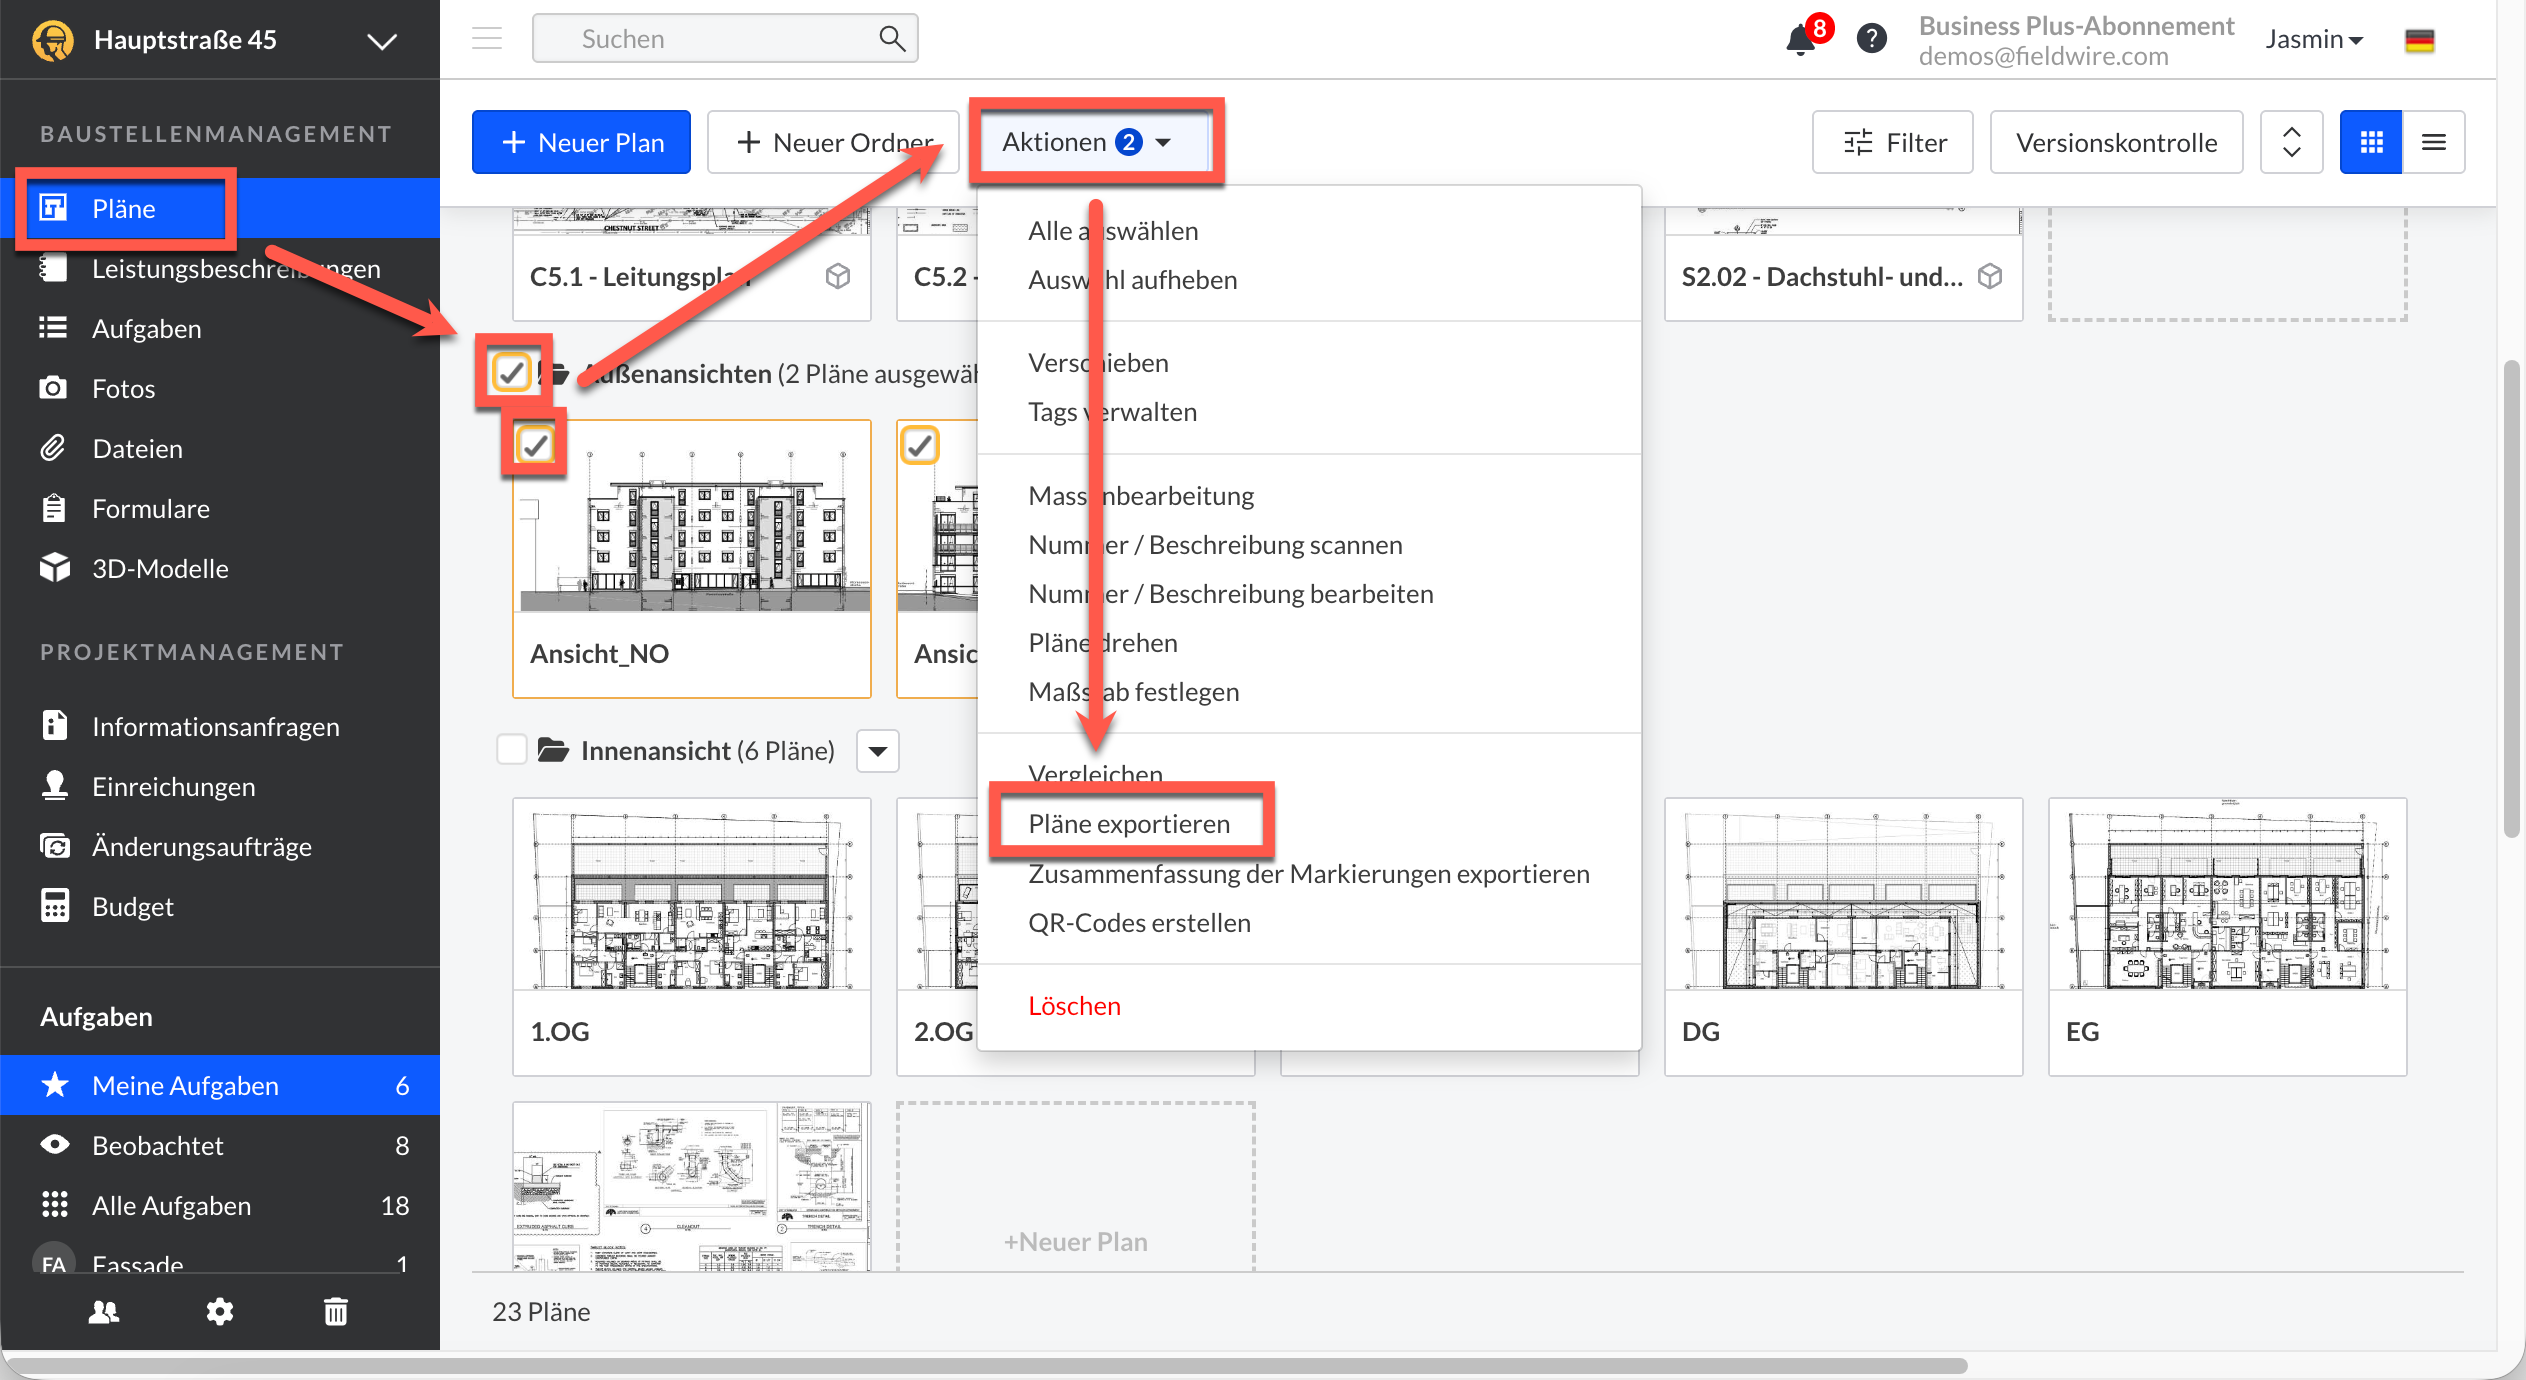Select Löschen in the actions menu

(x=1074, y=1005)
